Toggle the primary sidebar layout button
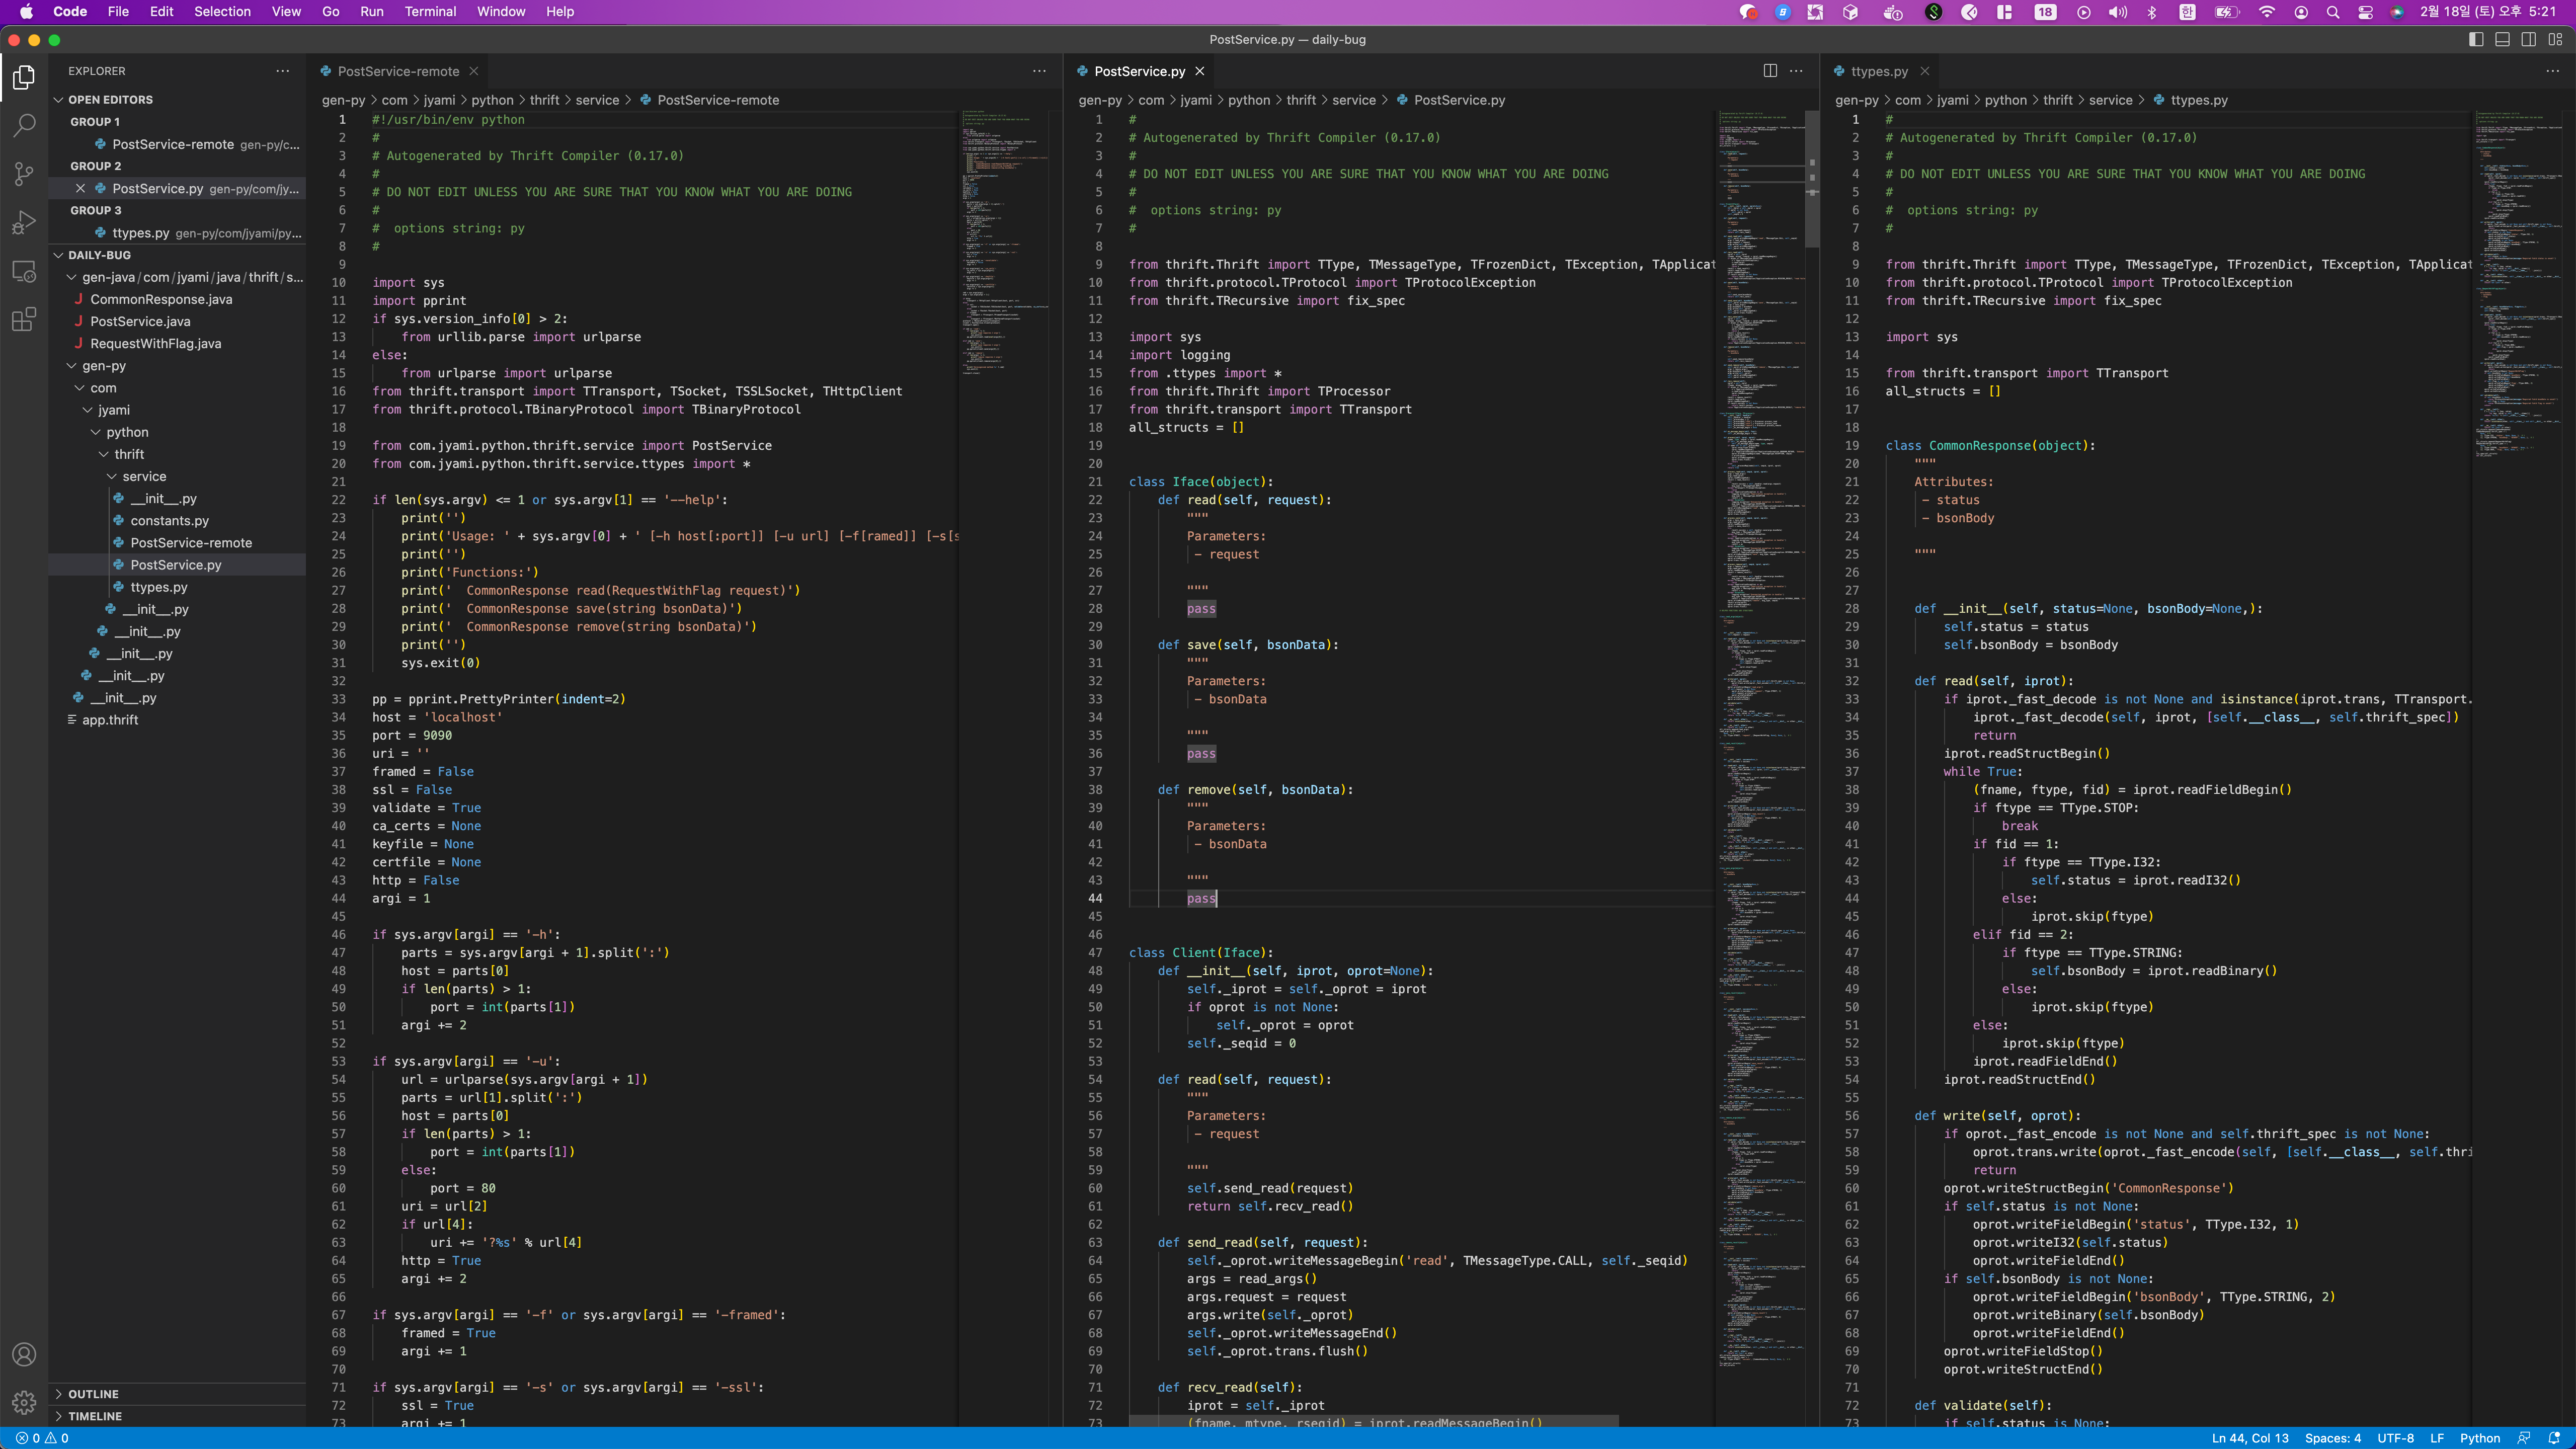 click(x=2476, y=39)
